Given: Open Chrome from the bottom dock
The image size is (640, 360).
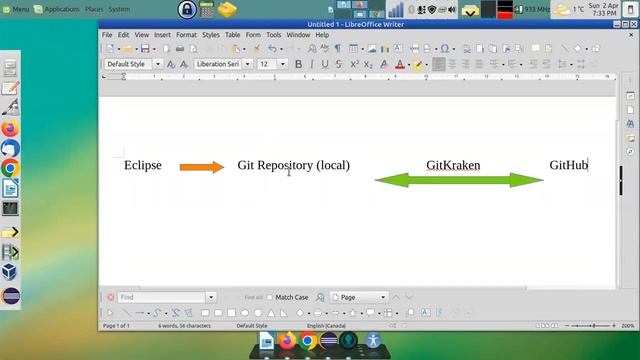Looking at the screenshot, I should [x=308, y=340].
